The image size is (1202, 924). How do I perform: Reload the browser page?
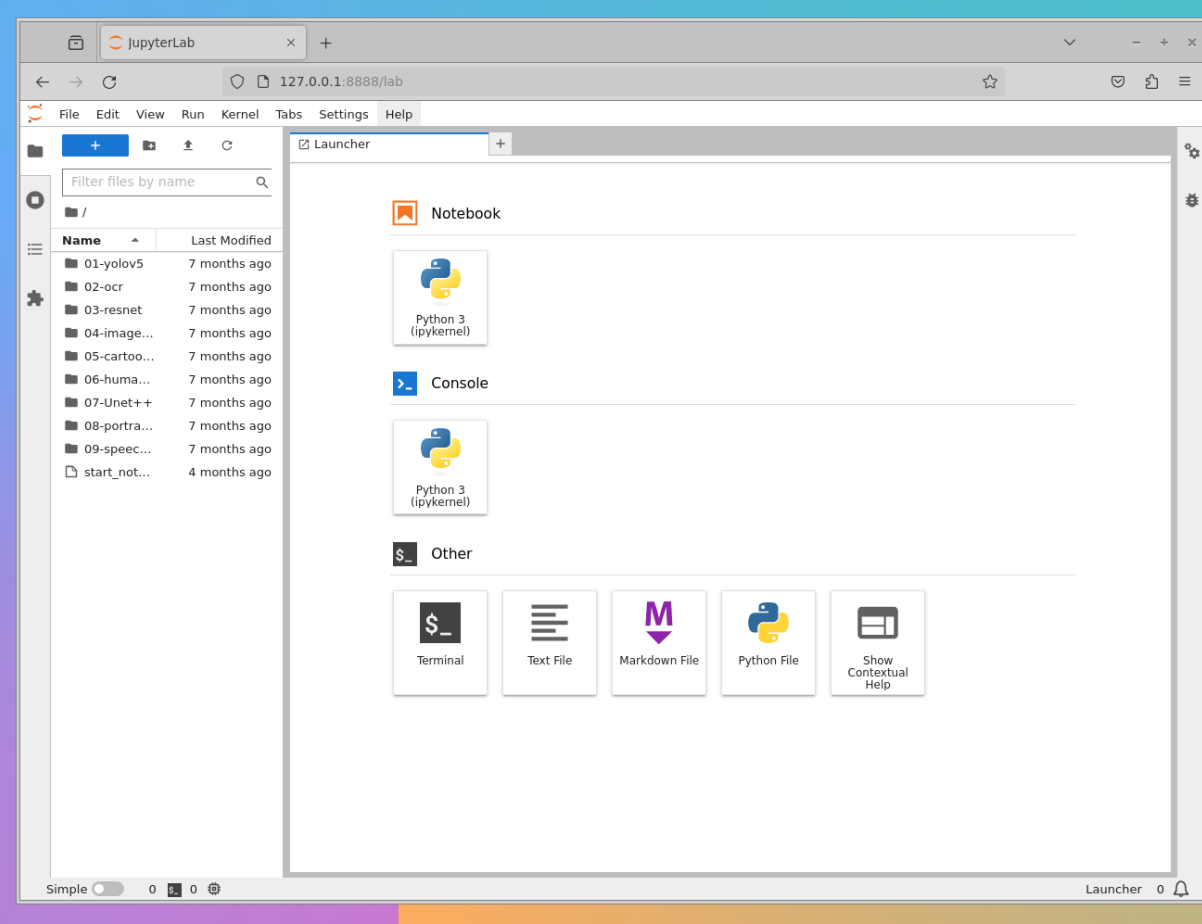click(109, 82)
